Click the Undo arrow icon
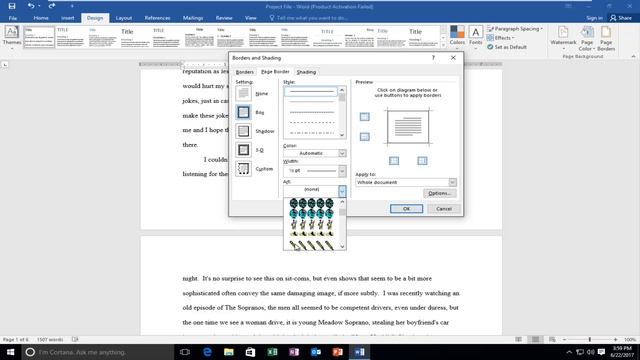 coord(31,6)
